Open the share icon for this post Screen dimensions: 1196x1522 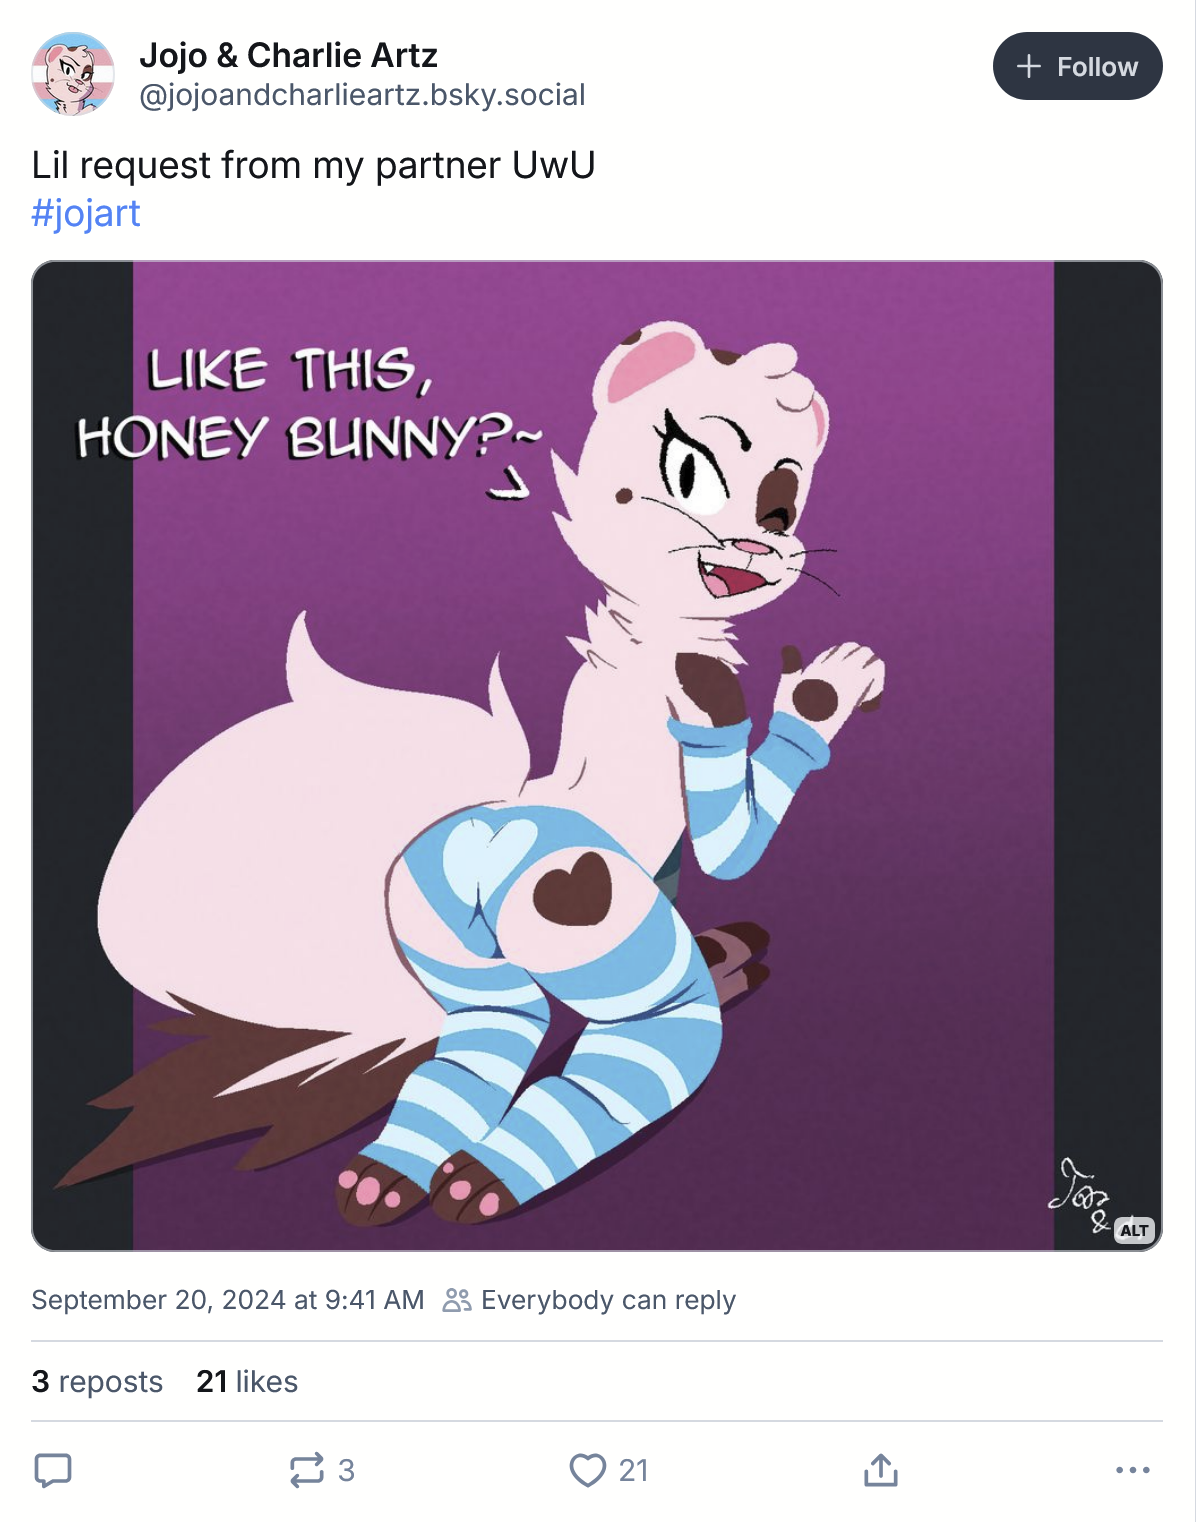point(880,1470)
